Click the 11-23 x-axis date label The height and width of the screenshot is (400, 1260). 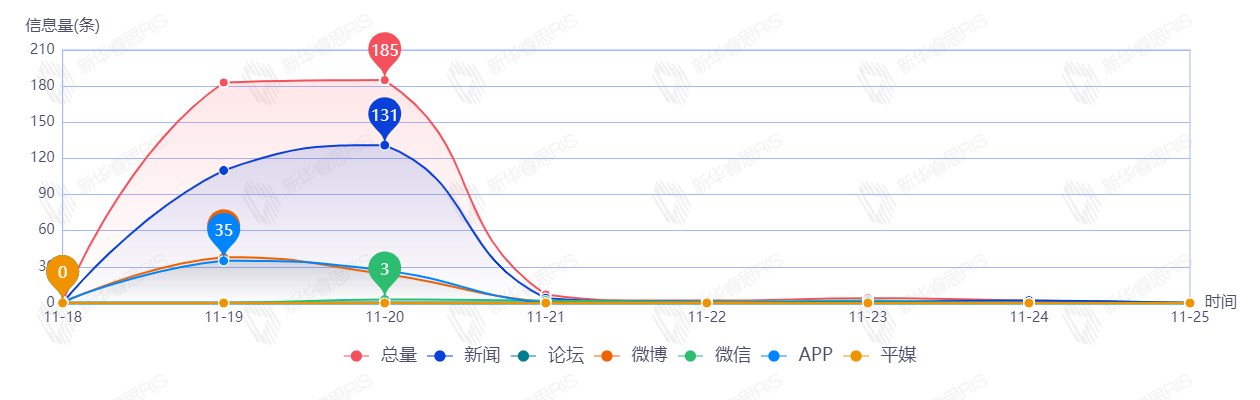tap(868, 317)
